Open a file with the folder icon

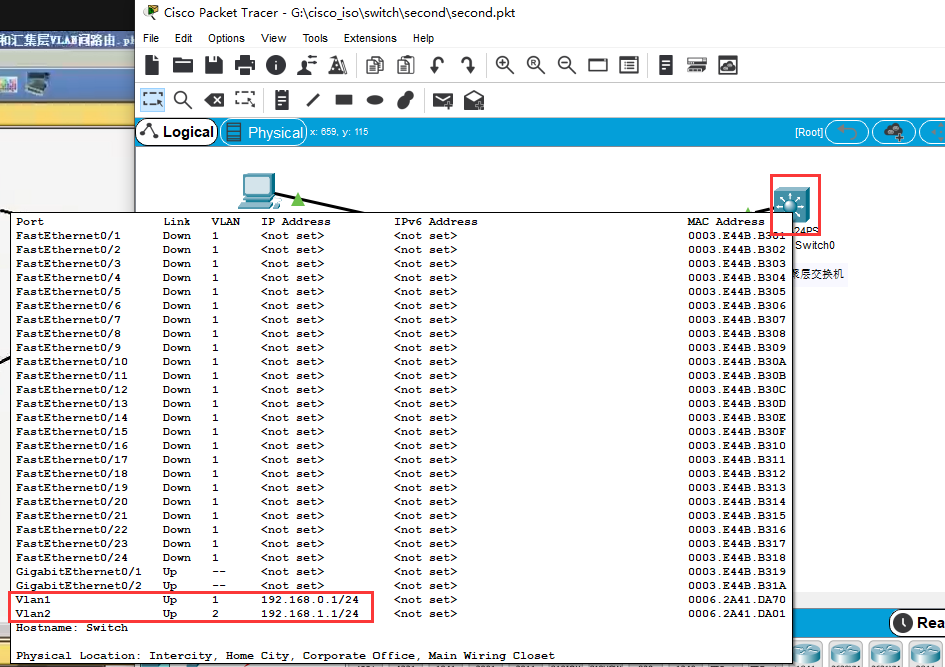coord(183,65)
